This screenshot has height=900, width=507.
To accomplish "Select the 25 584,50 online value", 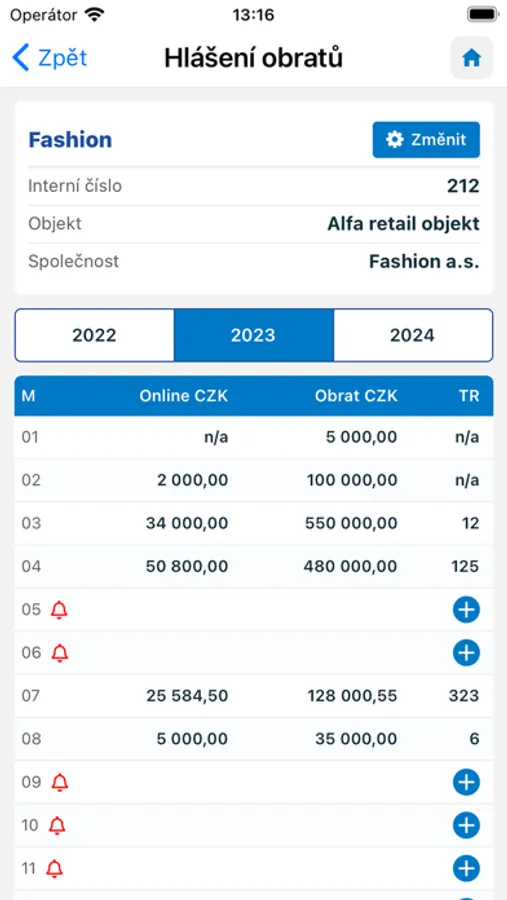I will coord(187,696).
